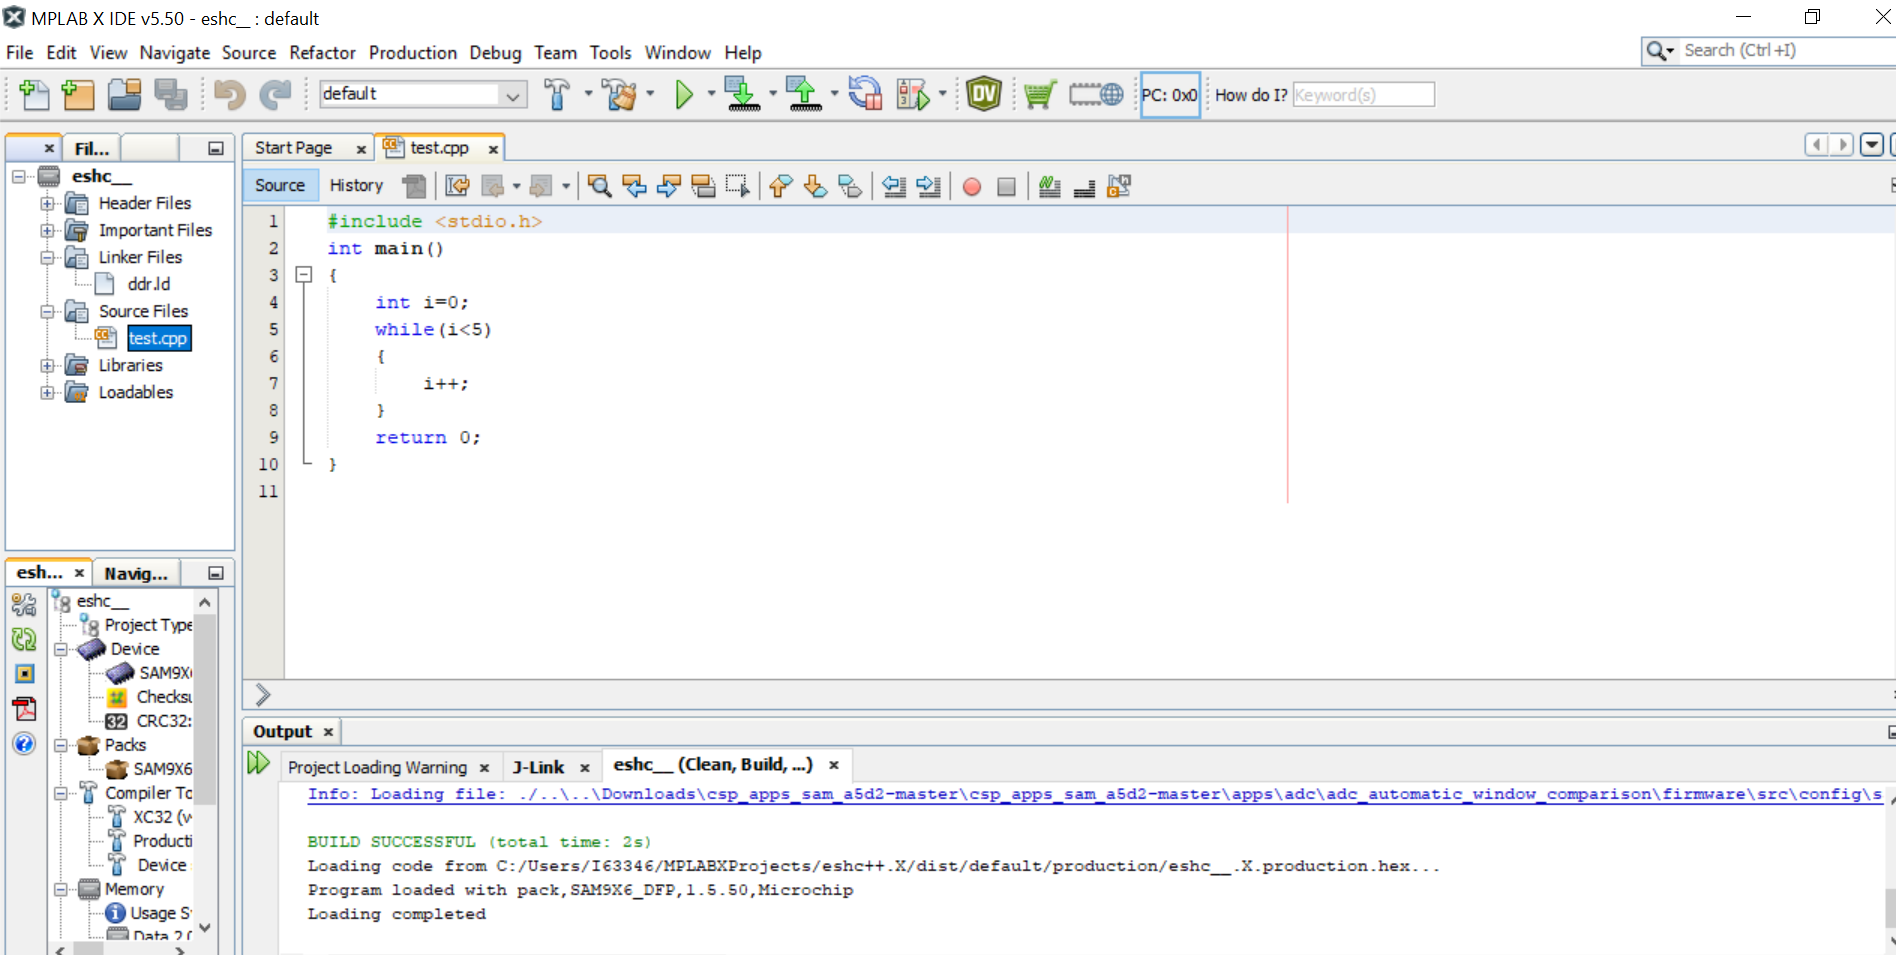The image size is (1896, 955).
Task: Select test.cpp in the project tree
Action: (158, 339)
